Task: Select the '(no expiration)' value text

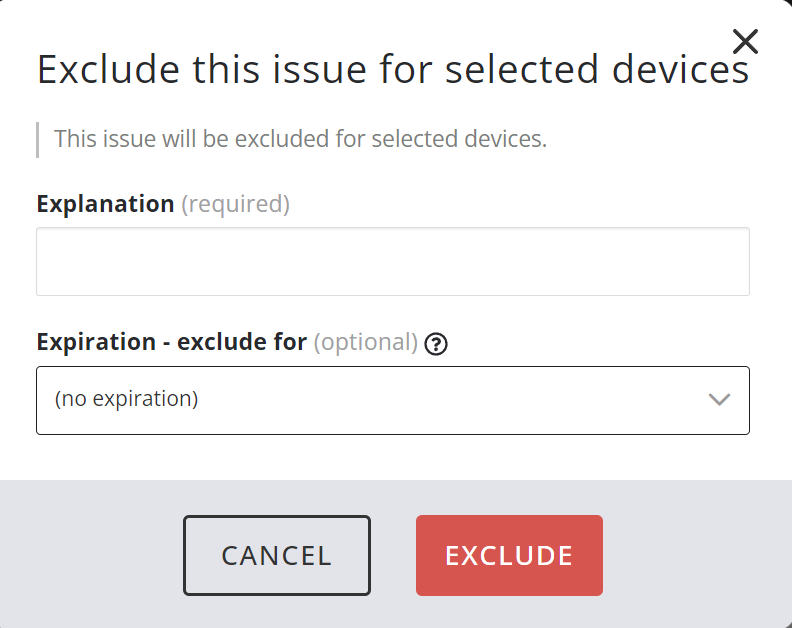Action: [x=126, y=399]
